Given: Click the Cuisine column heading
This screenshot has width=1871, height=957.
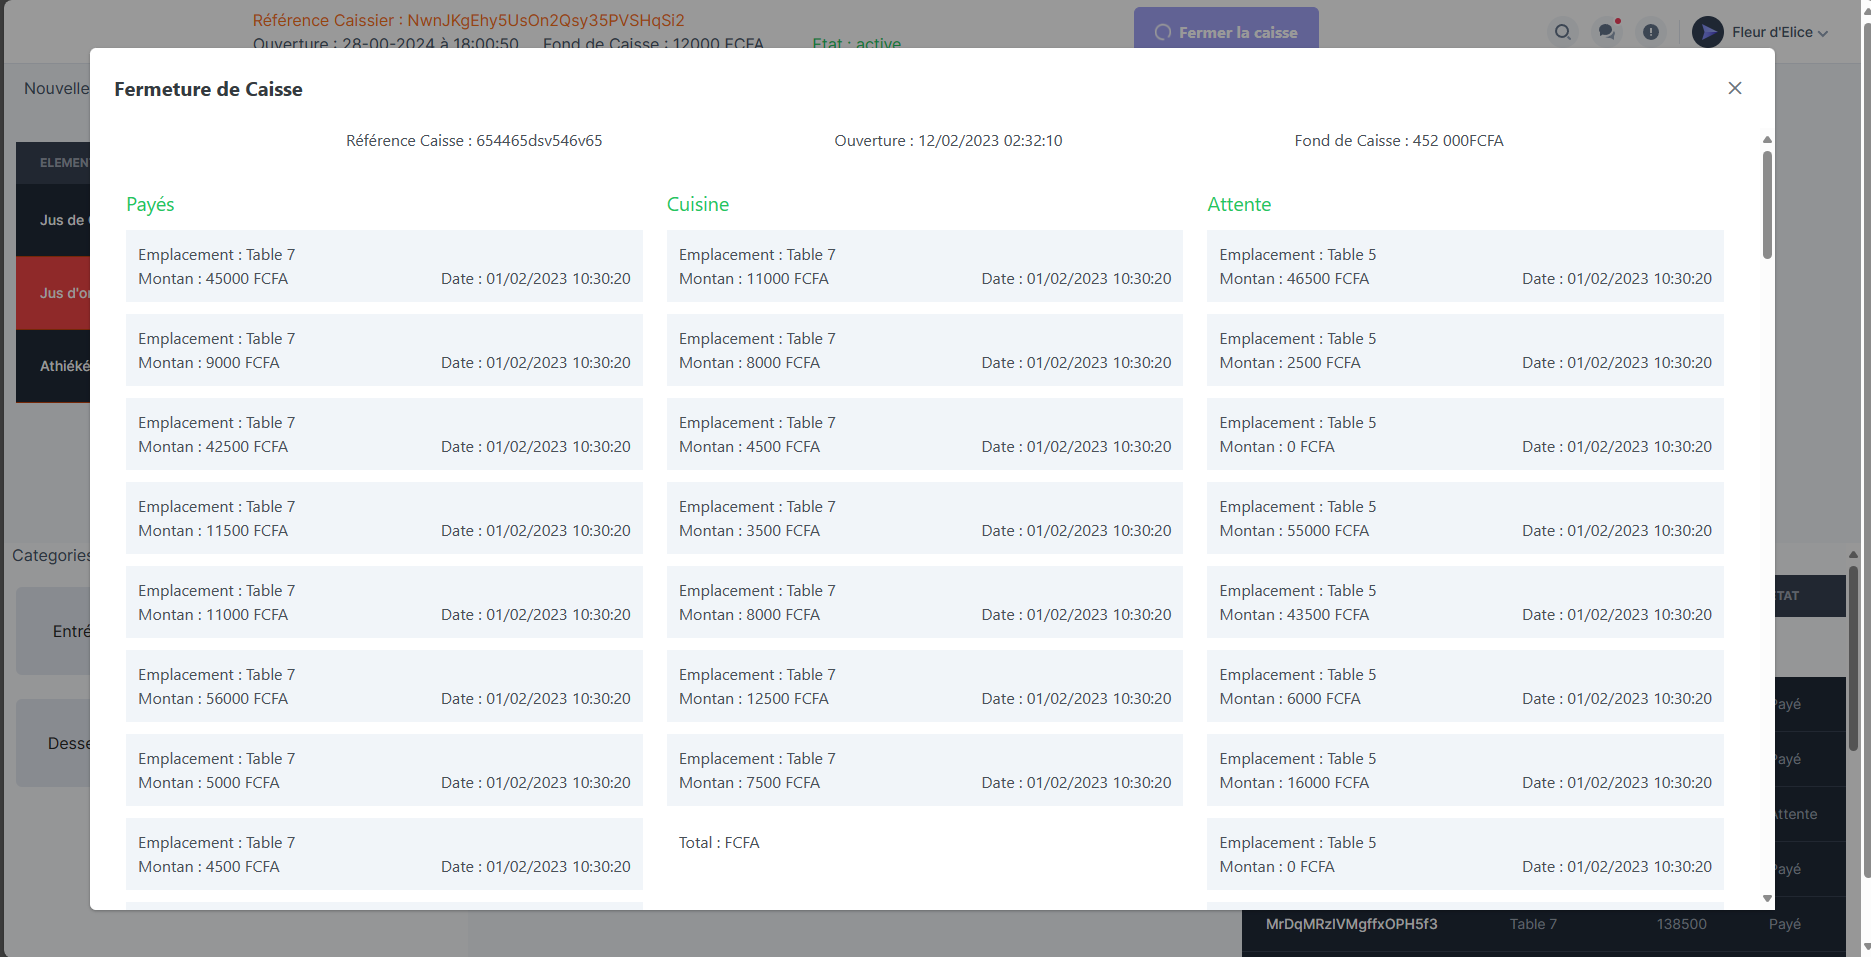Looking at the screenshot, I should pyautogui.click(x=698, y=204).
